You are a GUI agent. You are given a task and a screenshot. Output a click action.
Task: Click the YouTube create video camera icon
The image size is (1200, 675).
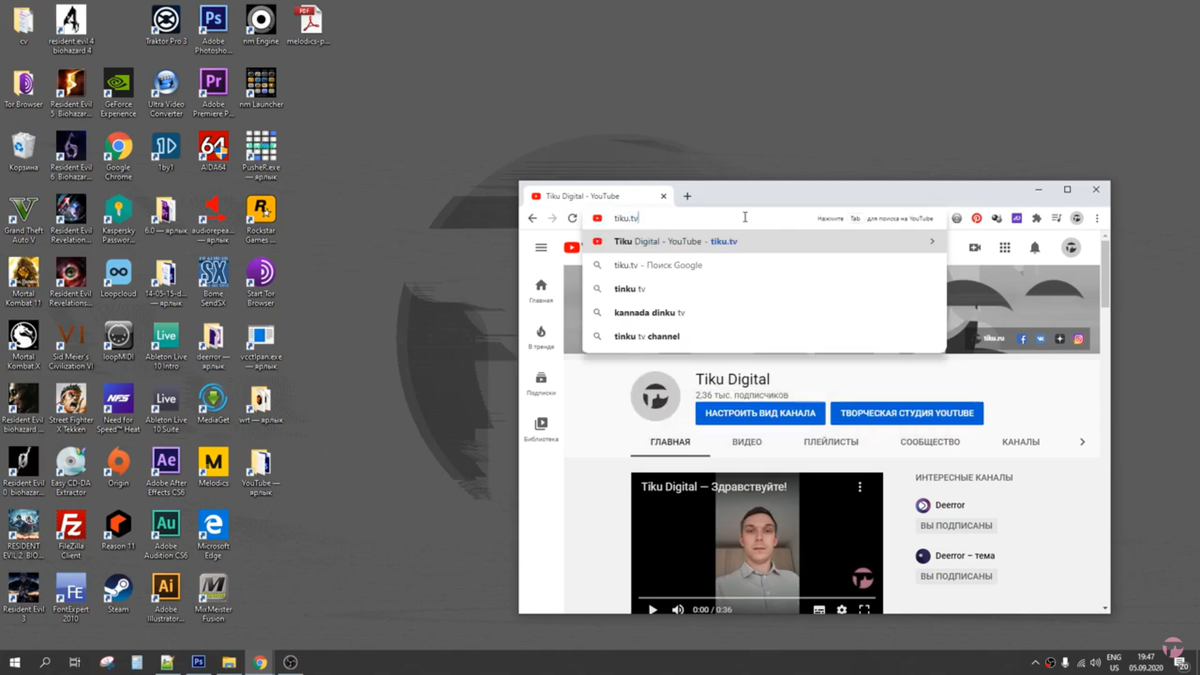point(974,247)
